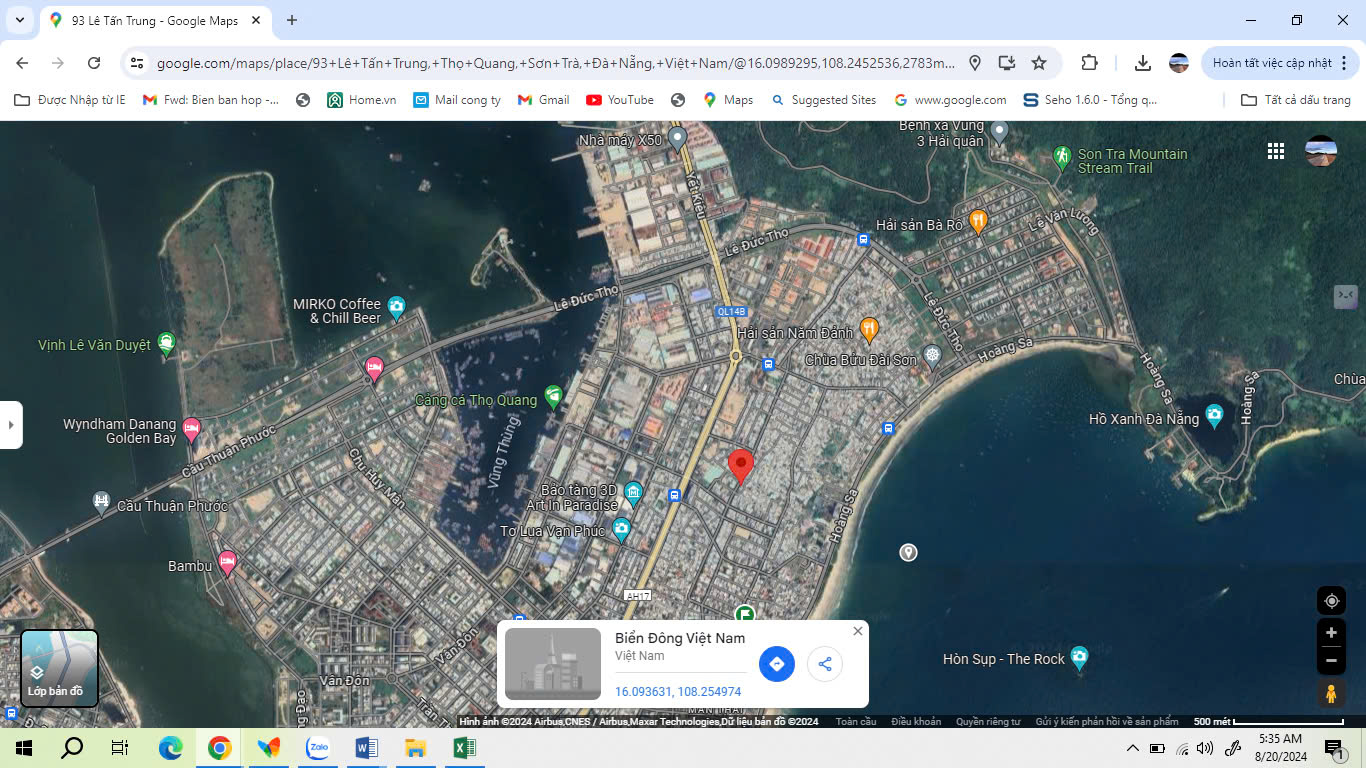Close the Biển Đông Việt Nam info card
1366x768 pixels.
pyautogui.click(x=857, y=631)
